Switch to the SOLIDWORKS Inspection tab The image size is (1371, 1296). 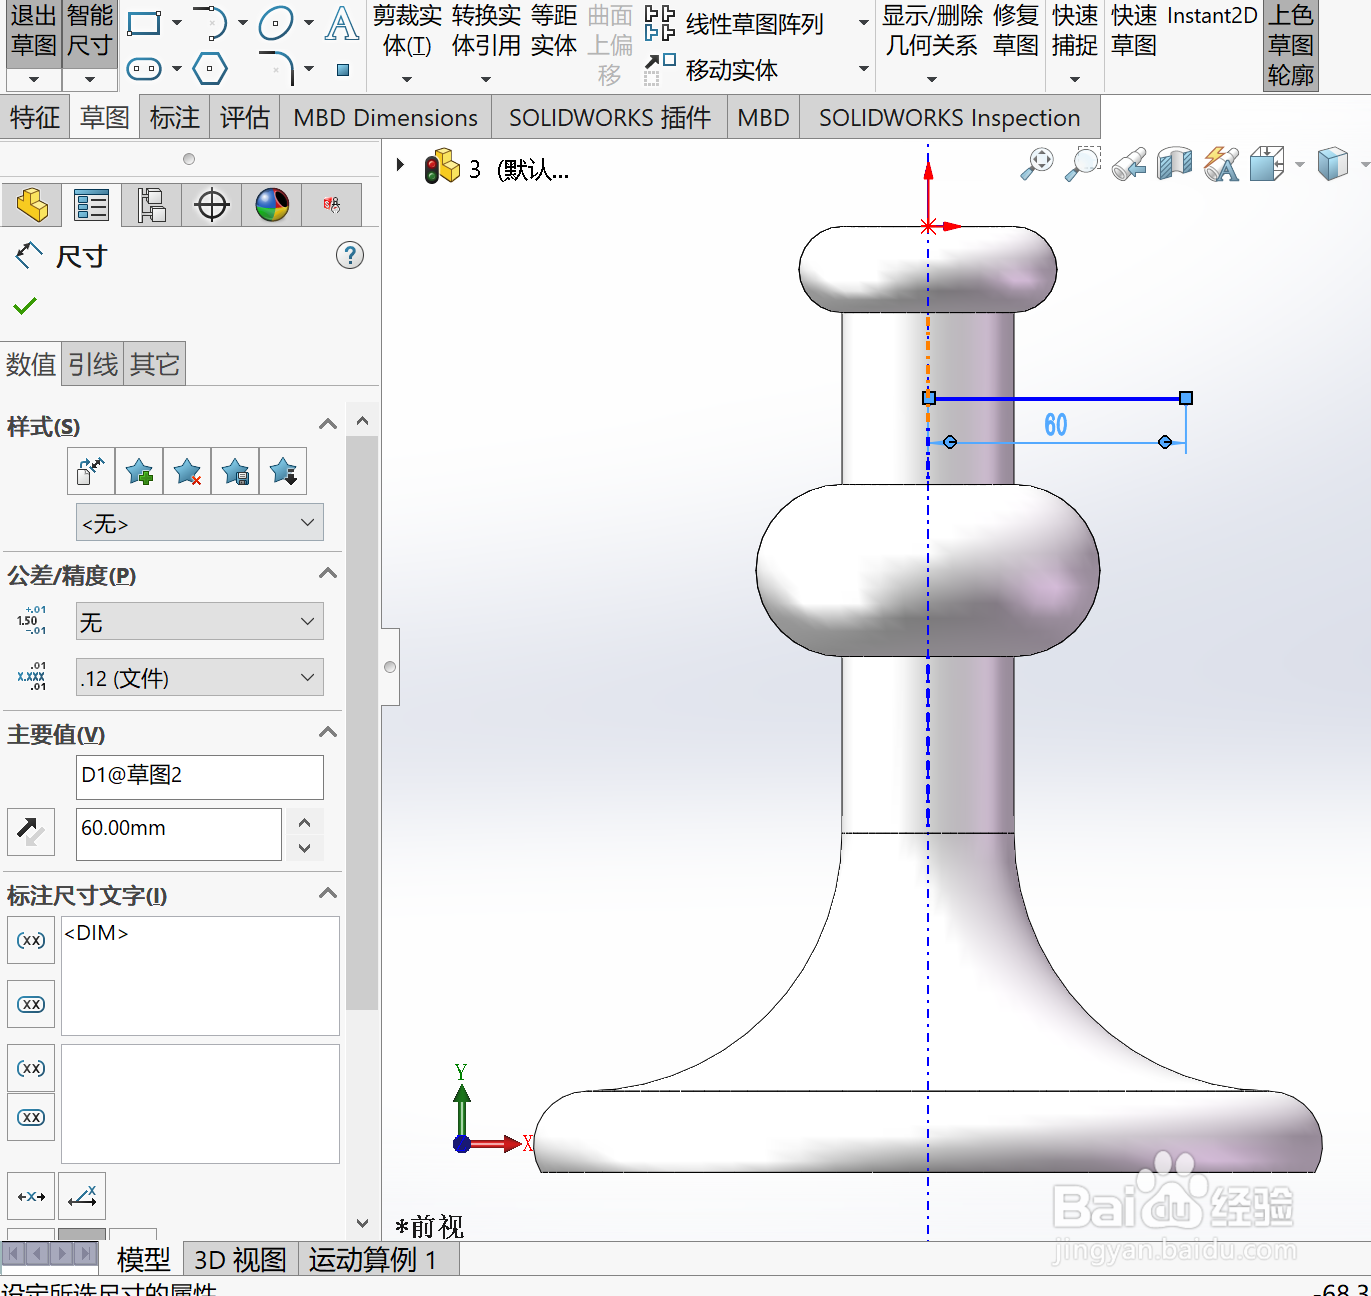(948, 117)
